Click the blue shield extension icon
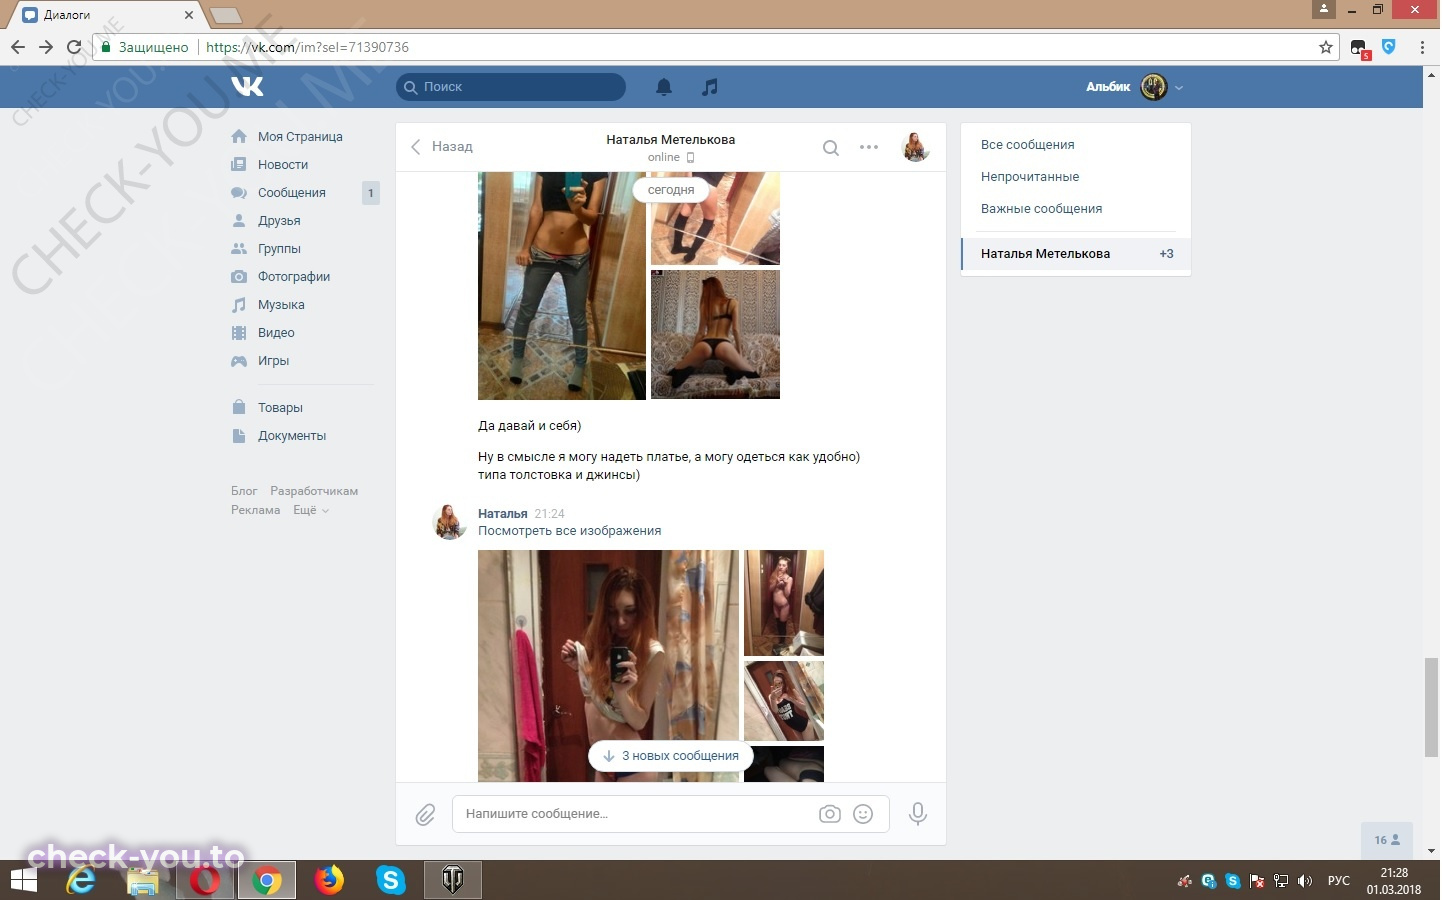This screenshot has height=900, width=1442. click(1389, 46)
